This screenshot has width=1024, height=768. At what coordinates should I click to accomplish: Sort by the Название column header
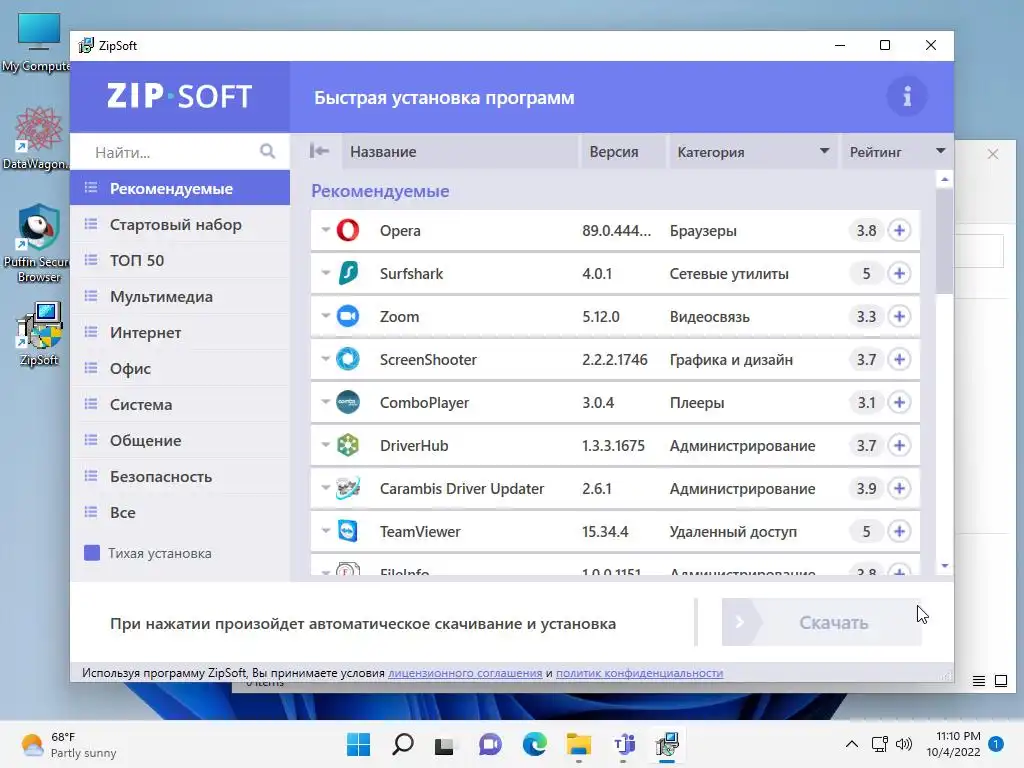(x=460, y=152)
